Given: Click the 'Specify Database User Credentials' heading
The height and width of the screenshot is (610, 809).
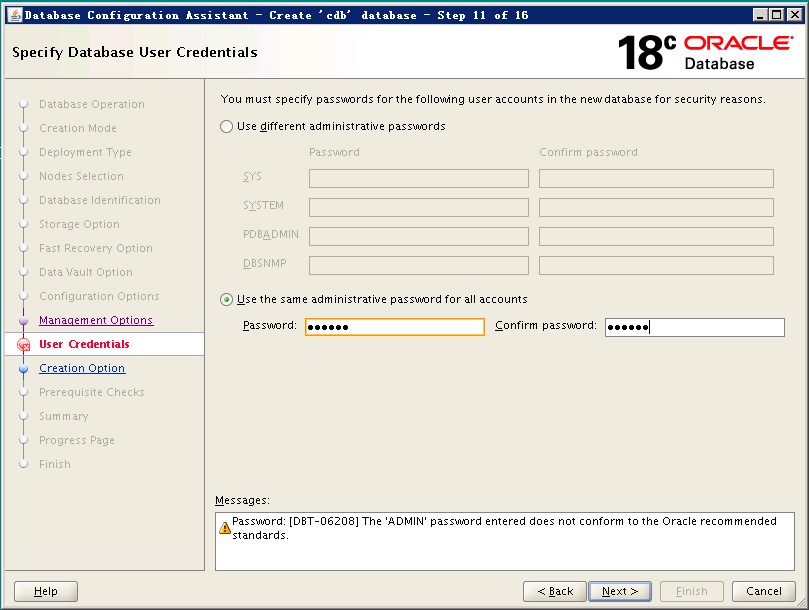Looking at the screenshot, I should [135, 52].
